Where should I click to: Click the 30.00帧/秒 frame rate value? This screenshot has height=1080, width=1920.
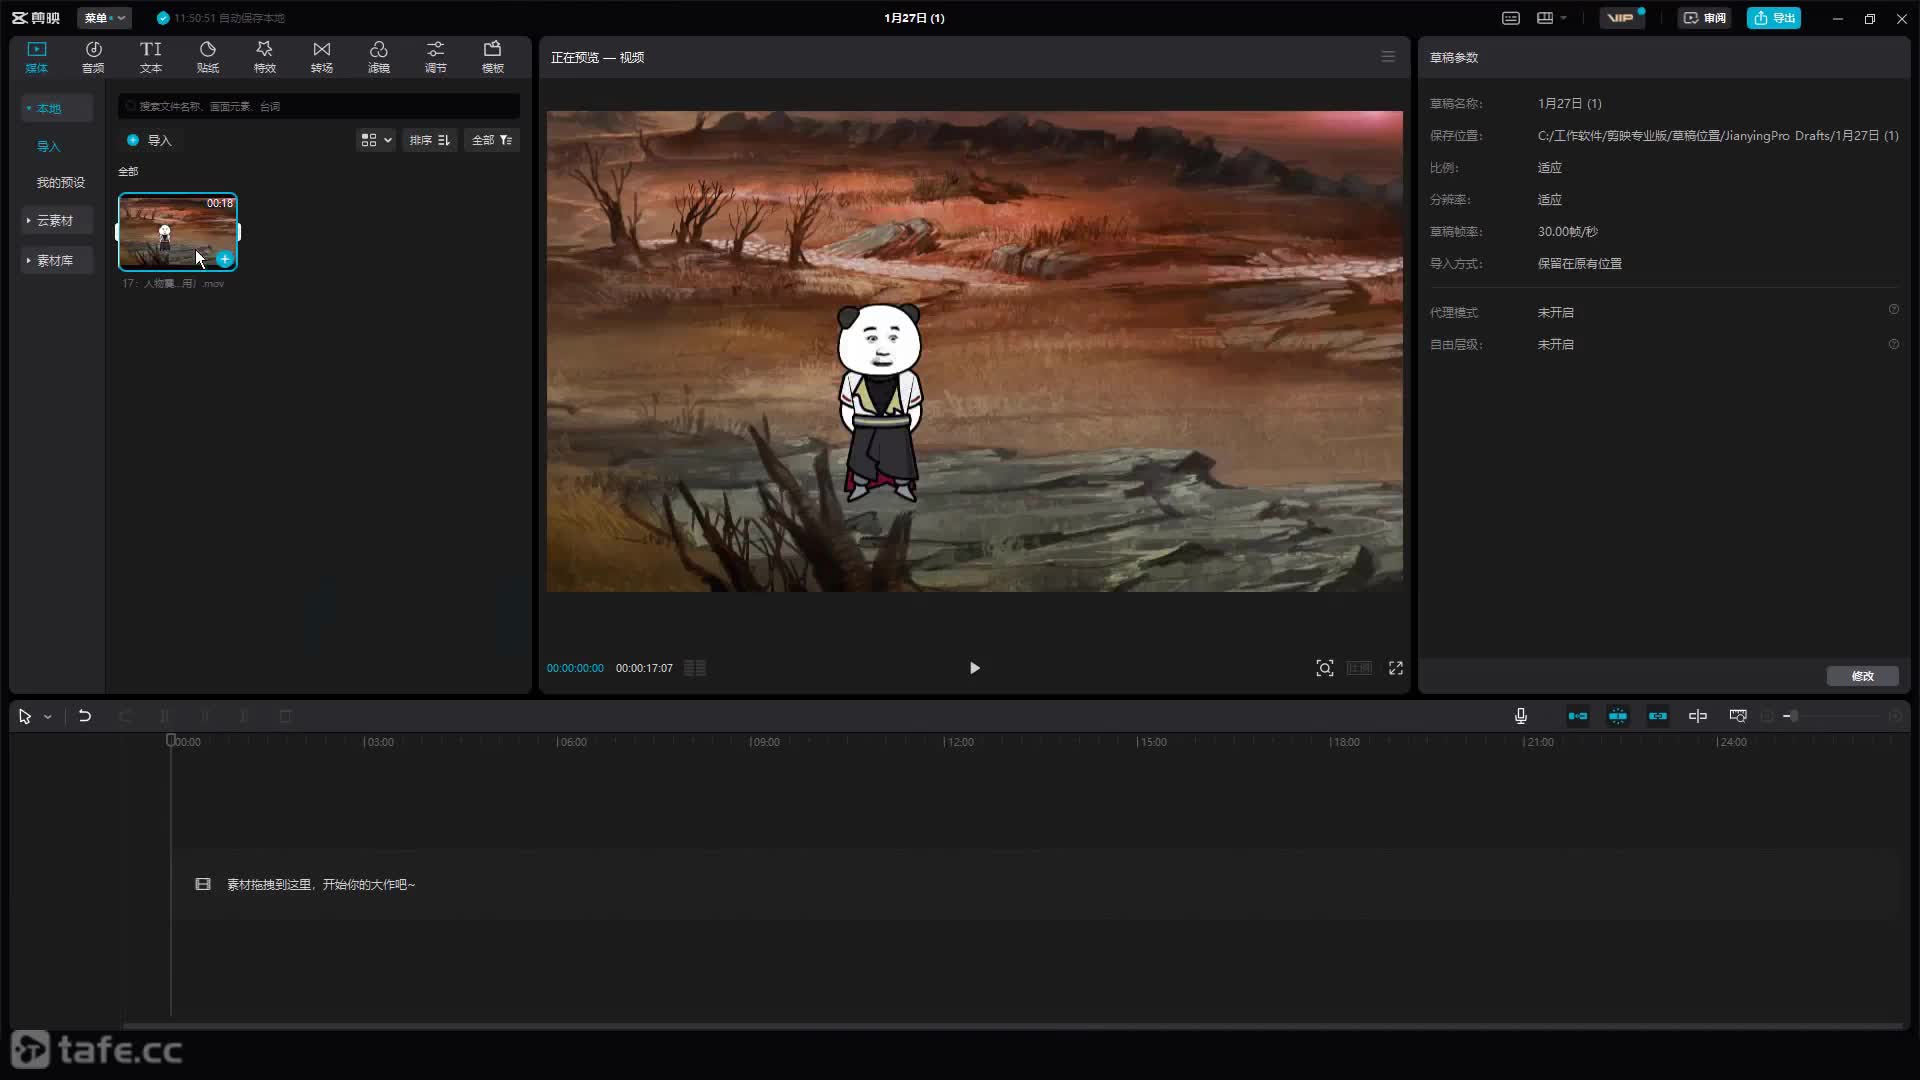coord(1567,232)
